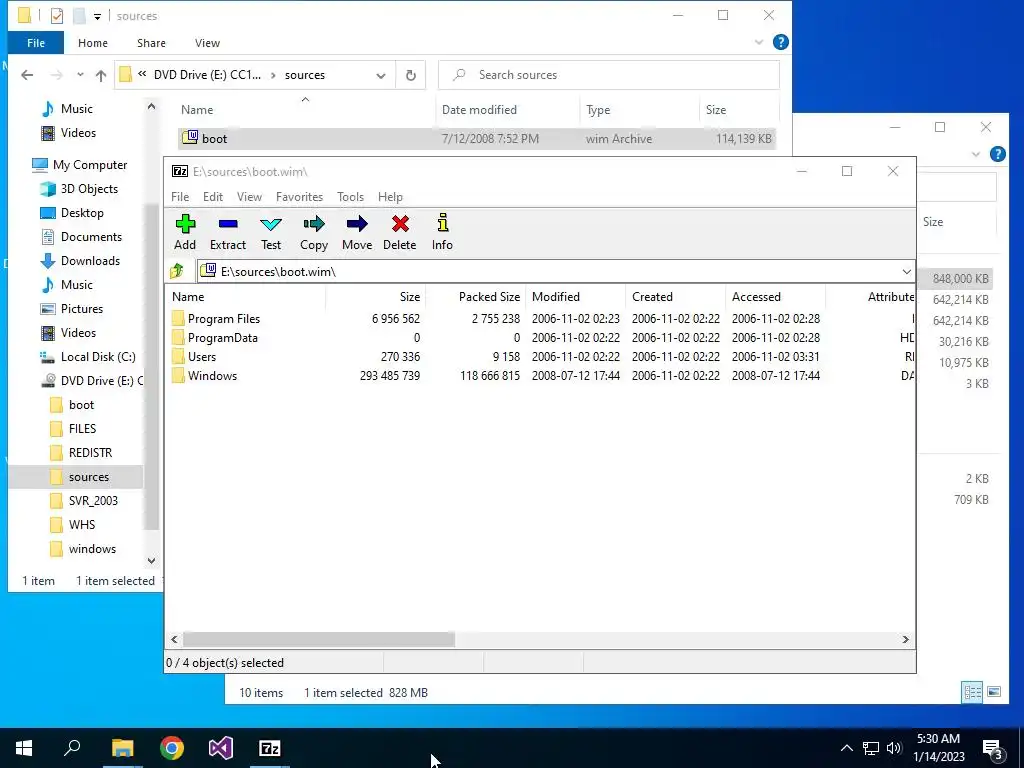Open Explorer Help question mark icon
The width and height of the screenshot is (1024, 768).
(780, 42)
